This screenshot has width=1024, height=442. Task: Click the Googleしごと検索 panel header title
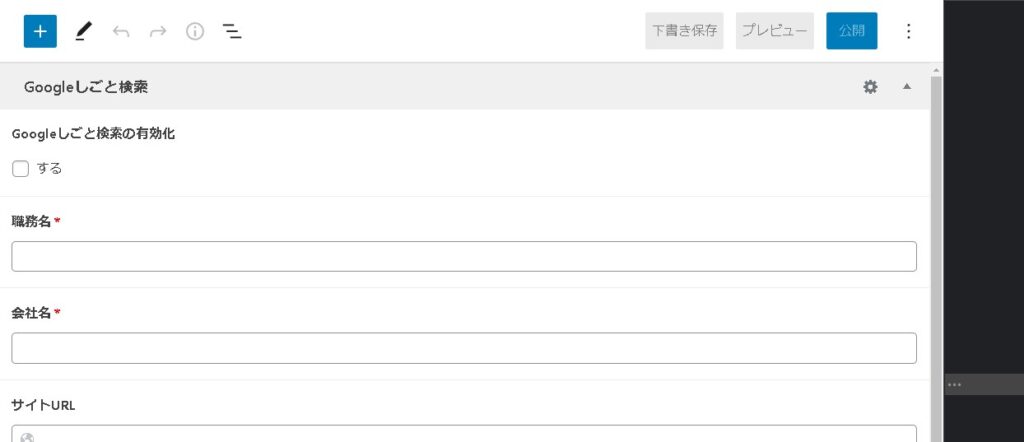(x=86, y=87)
